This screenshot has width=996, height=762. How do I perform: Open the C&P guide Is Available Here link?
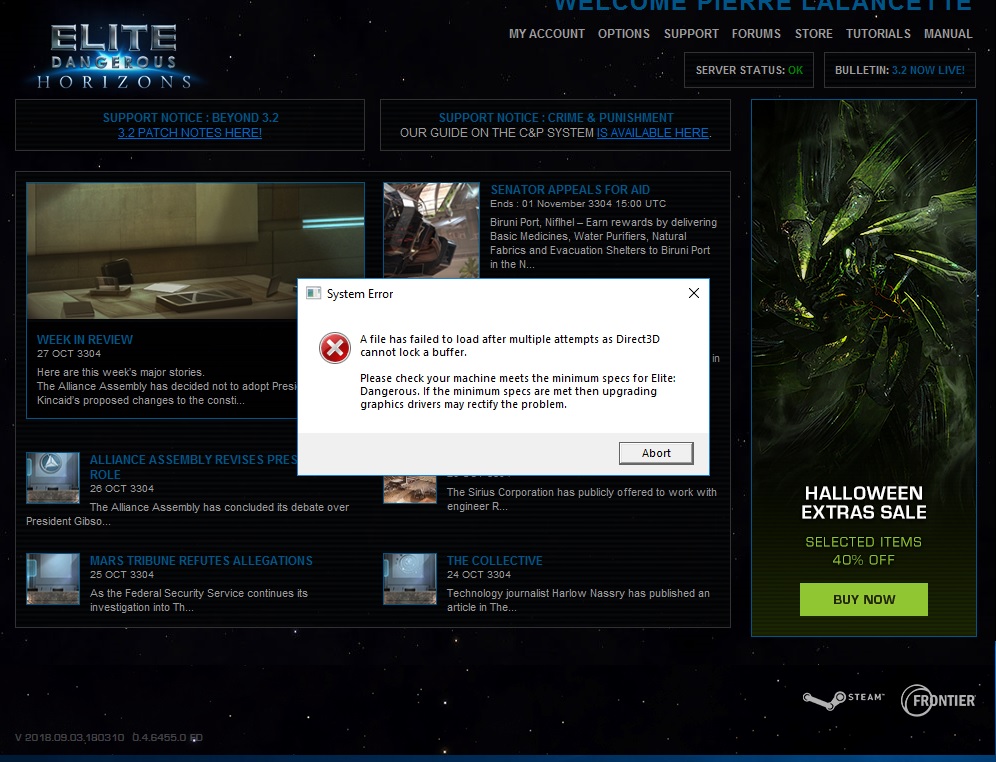pos(653,133)
